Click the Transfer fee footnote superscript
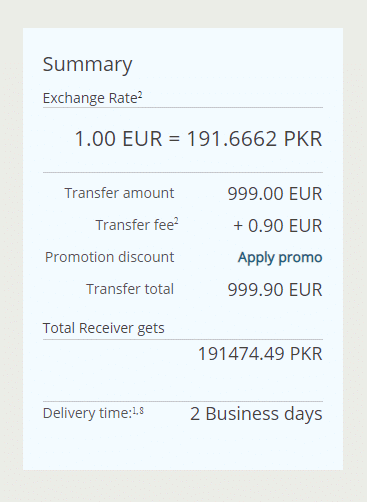The image size is (367, 502). [x=176, y=222]
